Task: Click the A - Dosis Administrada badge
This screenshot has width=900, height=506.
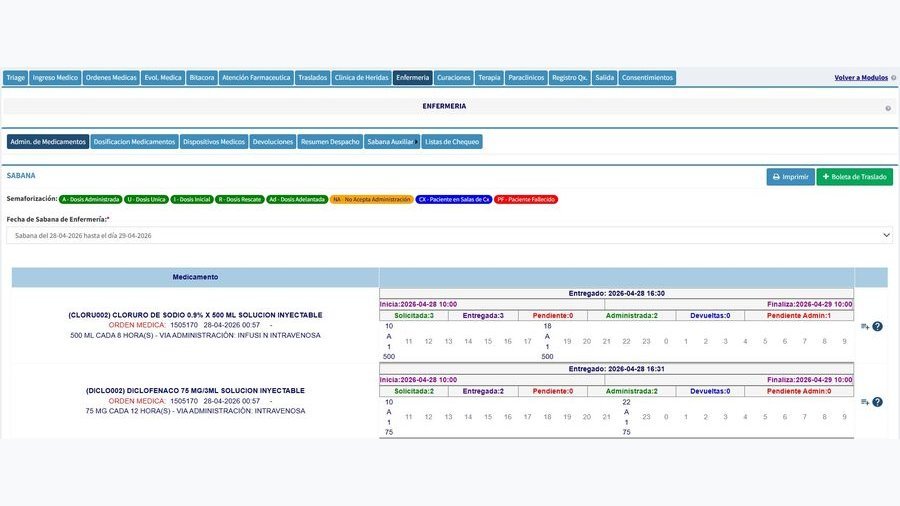Action: tap(91, 200)
